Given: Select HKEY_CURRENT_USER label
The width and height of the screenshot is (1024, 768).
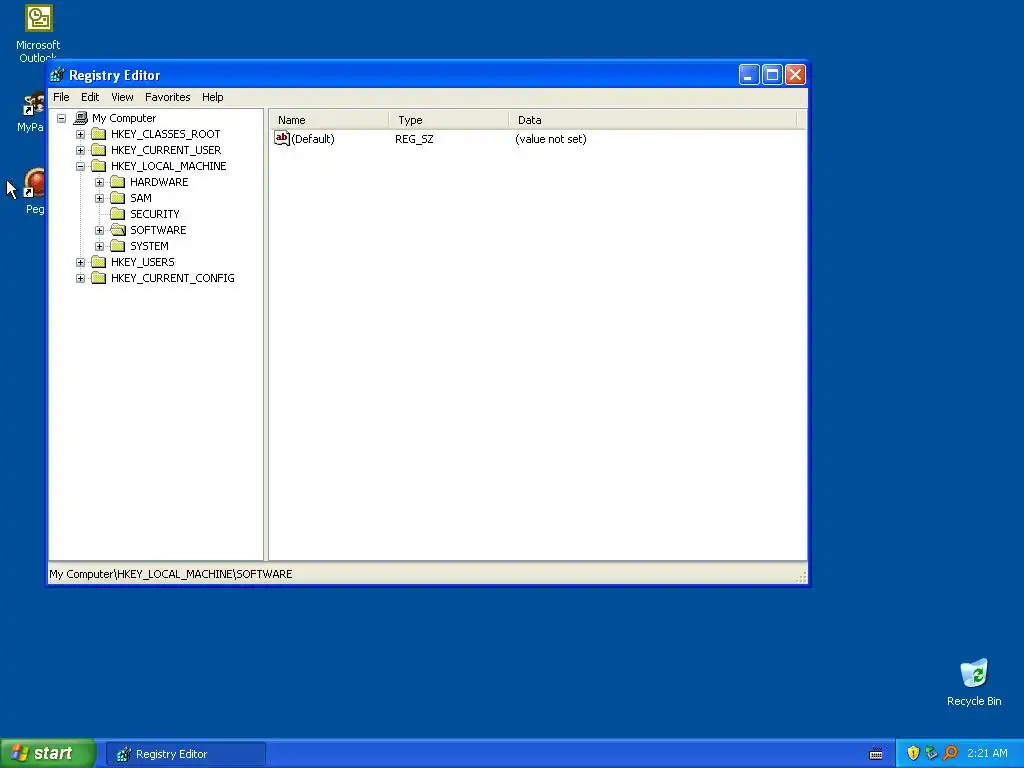Looking at the screenshot, I should point(166,150).
